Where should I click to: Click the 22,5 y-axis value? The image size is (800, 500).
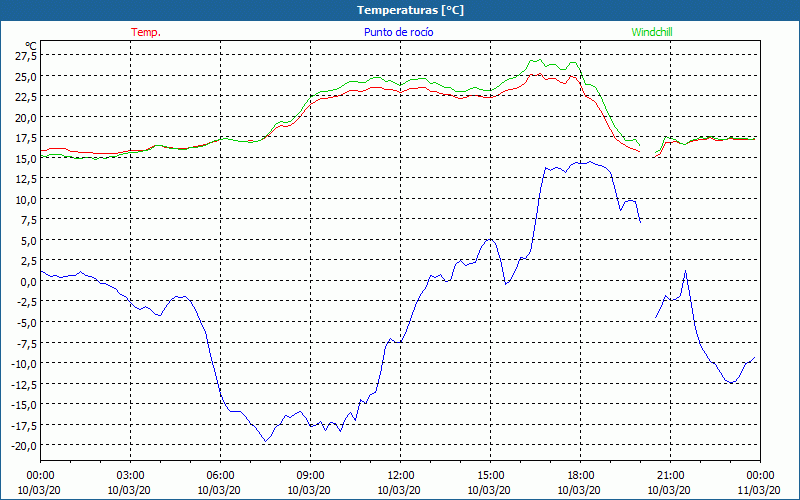pos(26,97)
